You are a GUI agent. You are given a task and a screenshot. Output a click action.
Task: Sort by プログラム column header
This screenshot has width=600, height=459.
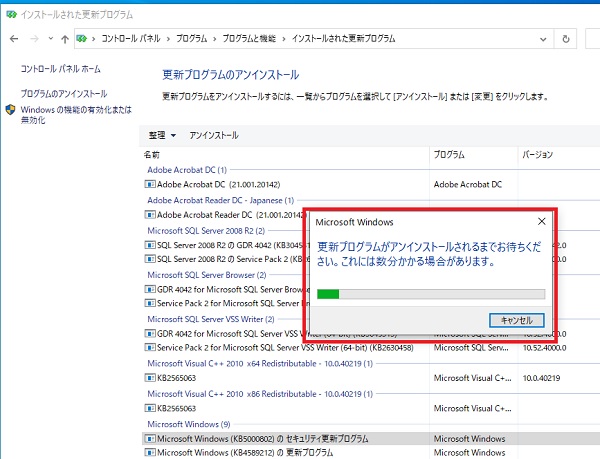coord(449,155)
